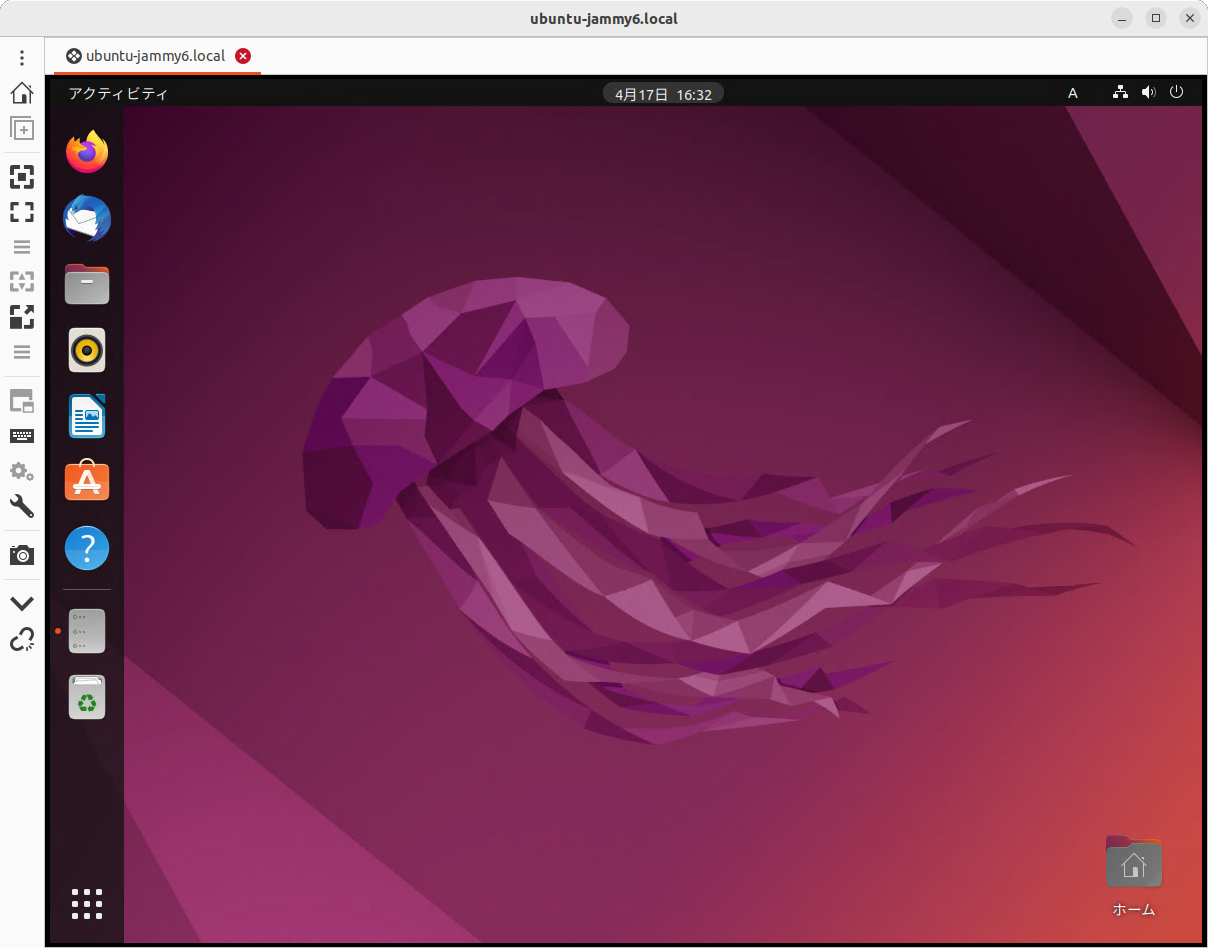Image resolution: width=1208 pixels, height=948 pixels.
Task: Open Thunderbird mail from the dock
Action: pos(87,218)
